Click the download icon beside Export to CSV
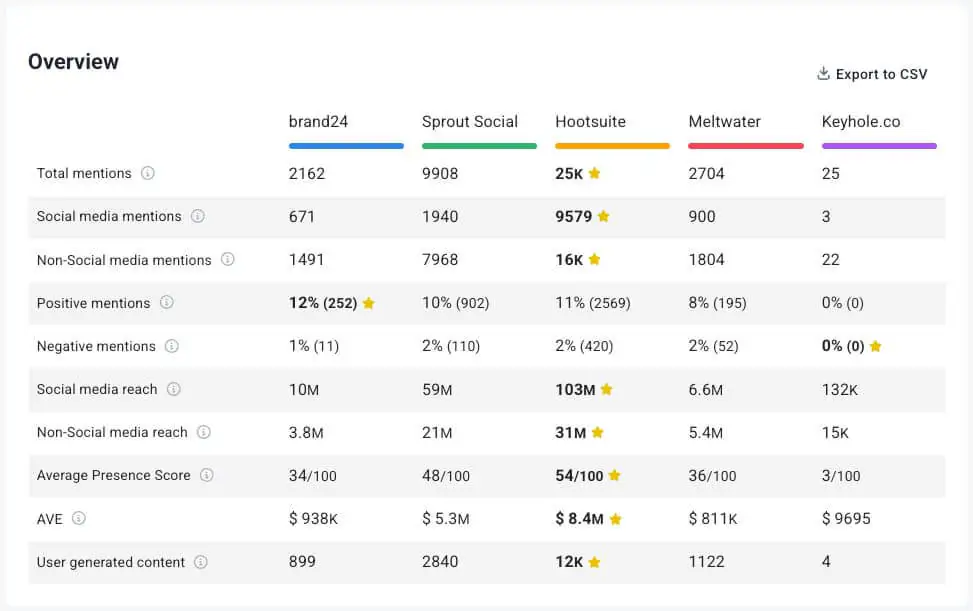The image size is (973, 611). pyautogui.click(x=823, y=74)
